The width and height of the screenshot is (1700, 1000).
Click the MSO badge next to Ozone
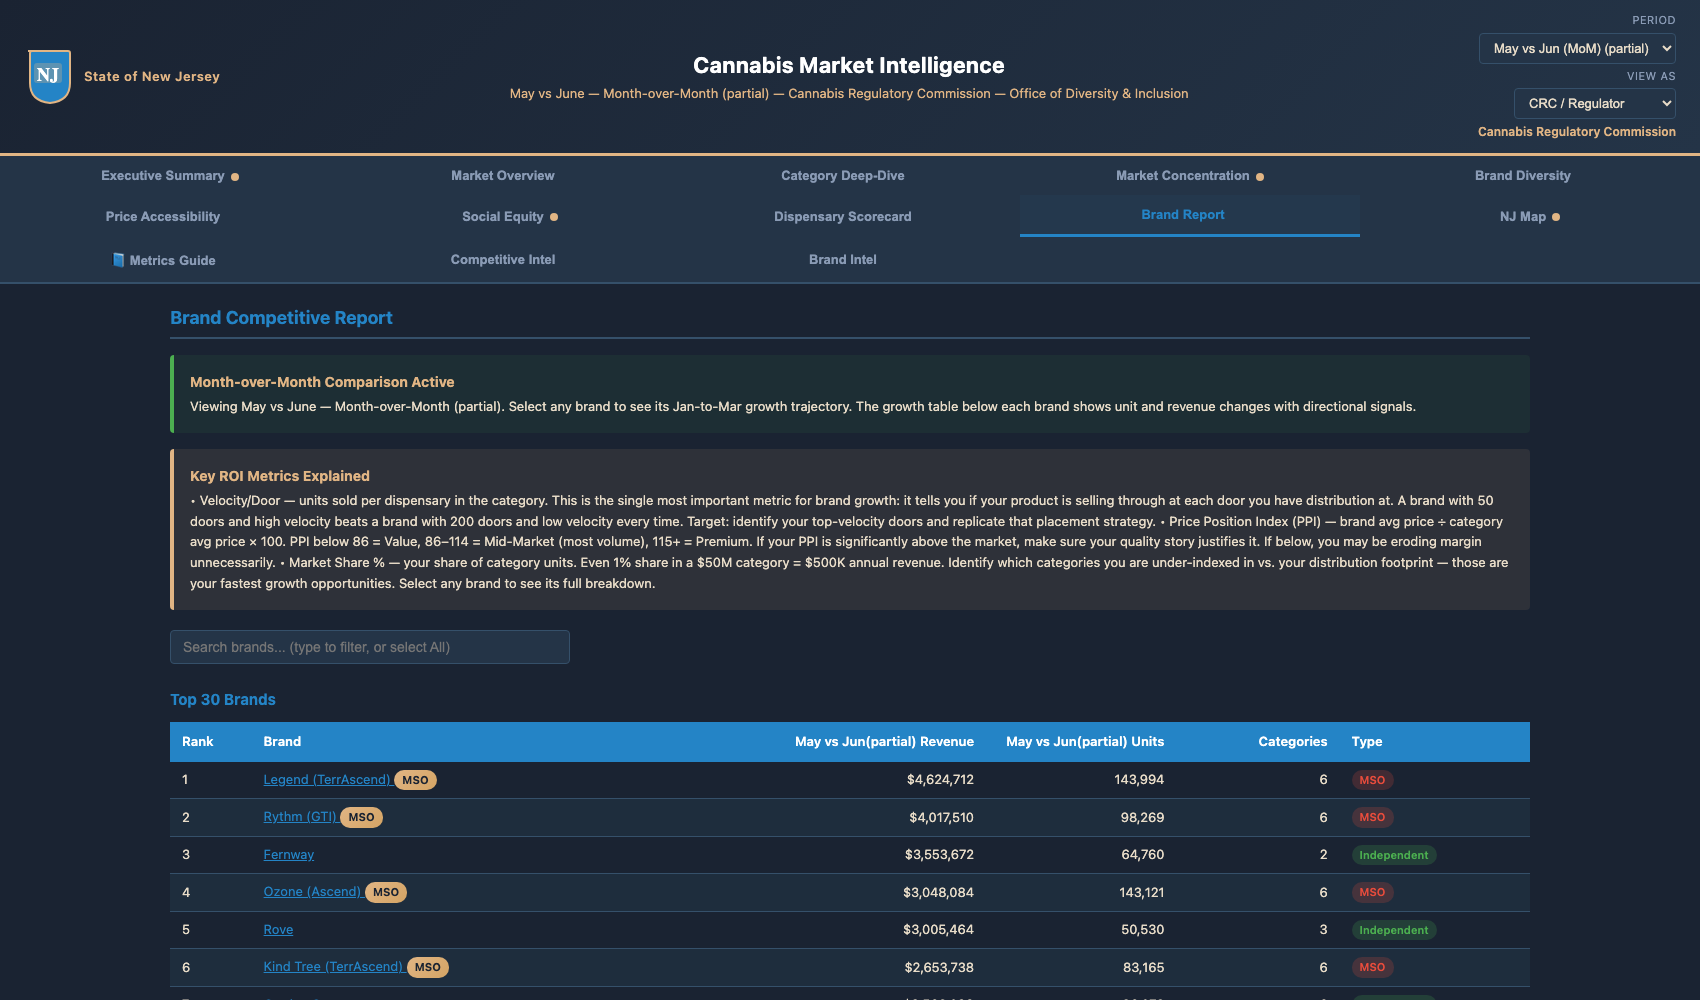pos(385,892)
